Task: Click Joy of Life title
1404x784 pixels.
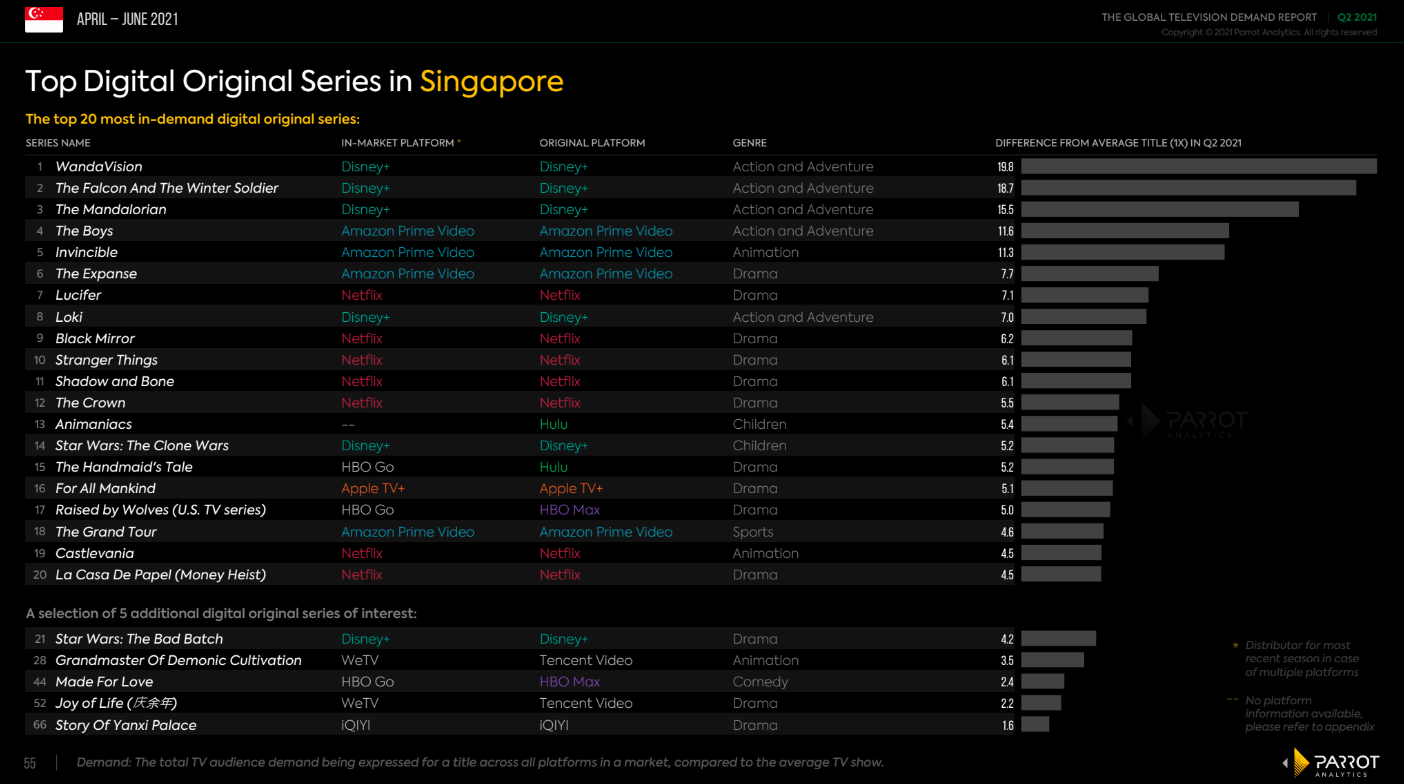Action: (116, 703)
